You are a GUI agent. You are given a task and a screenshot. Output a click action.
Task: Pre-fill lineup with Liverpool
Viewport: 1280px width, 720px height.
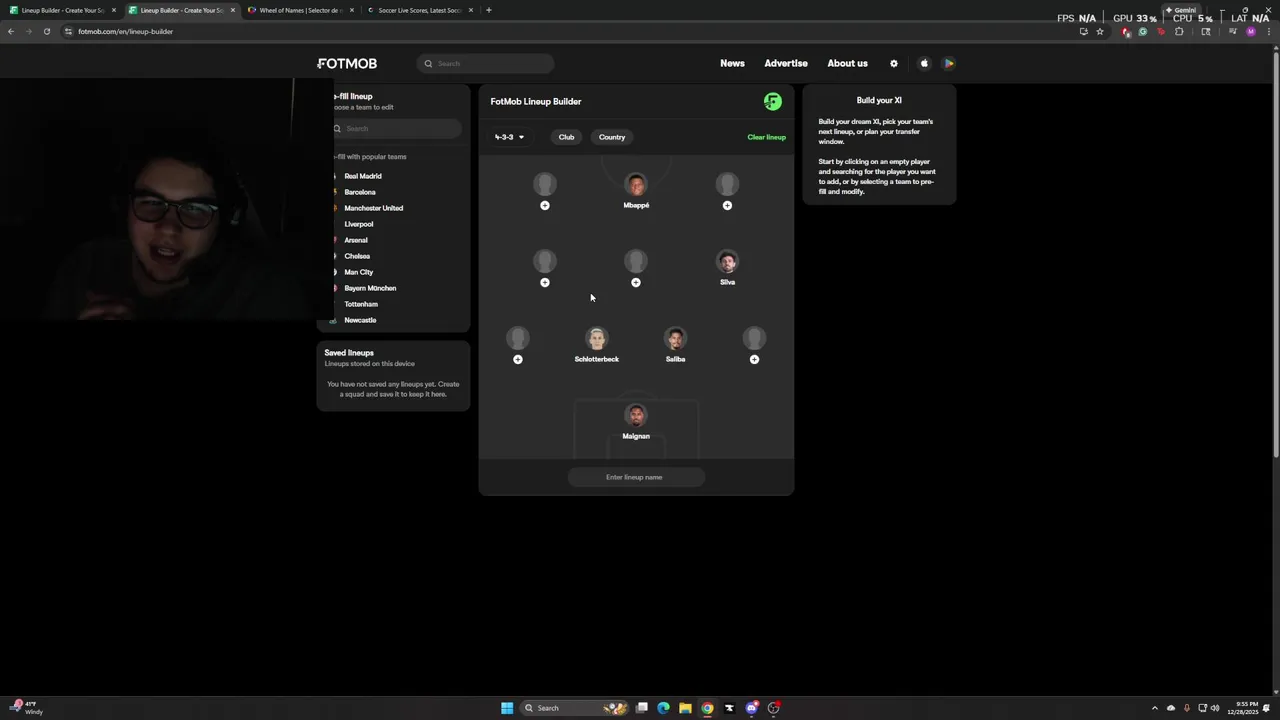pos(358,224)
